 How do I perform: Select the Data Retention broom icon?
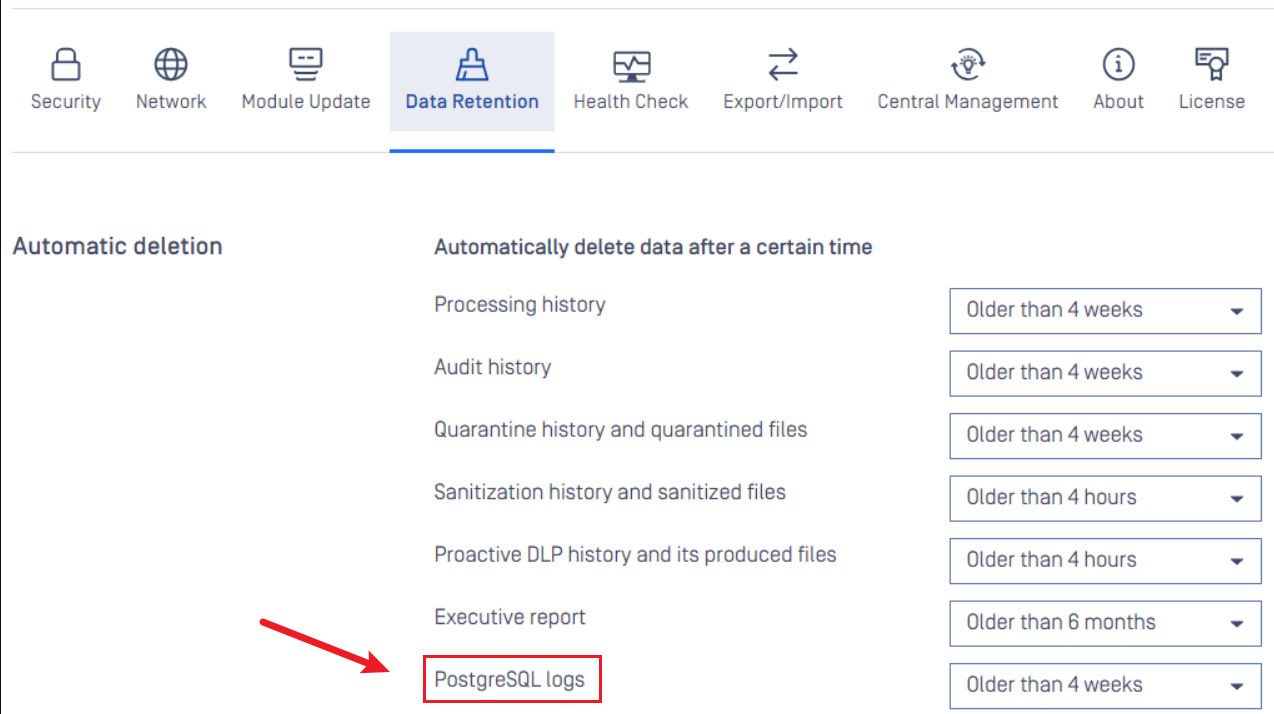tap(472, 65)
